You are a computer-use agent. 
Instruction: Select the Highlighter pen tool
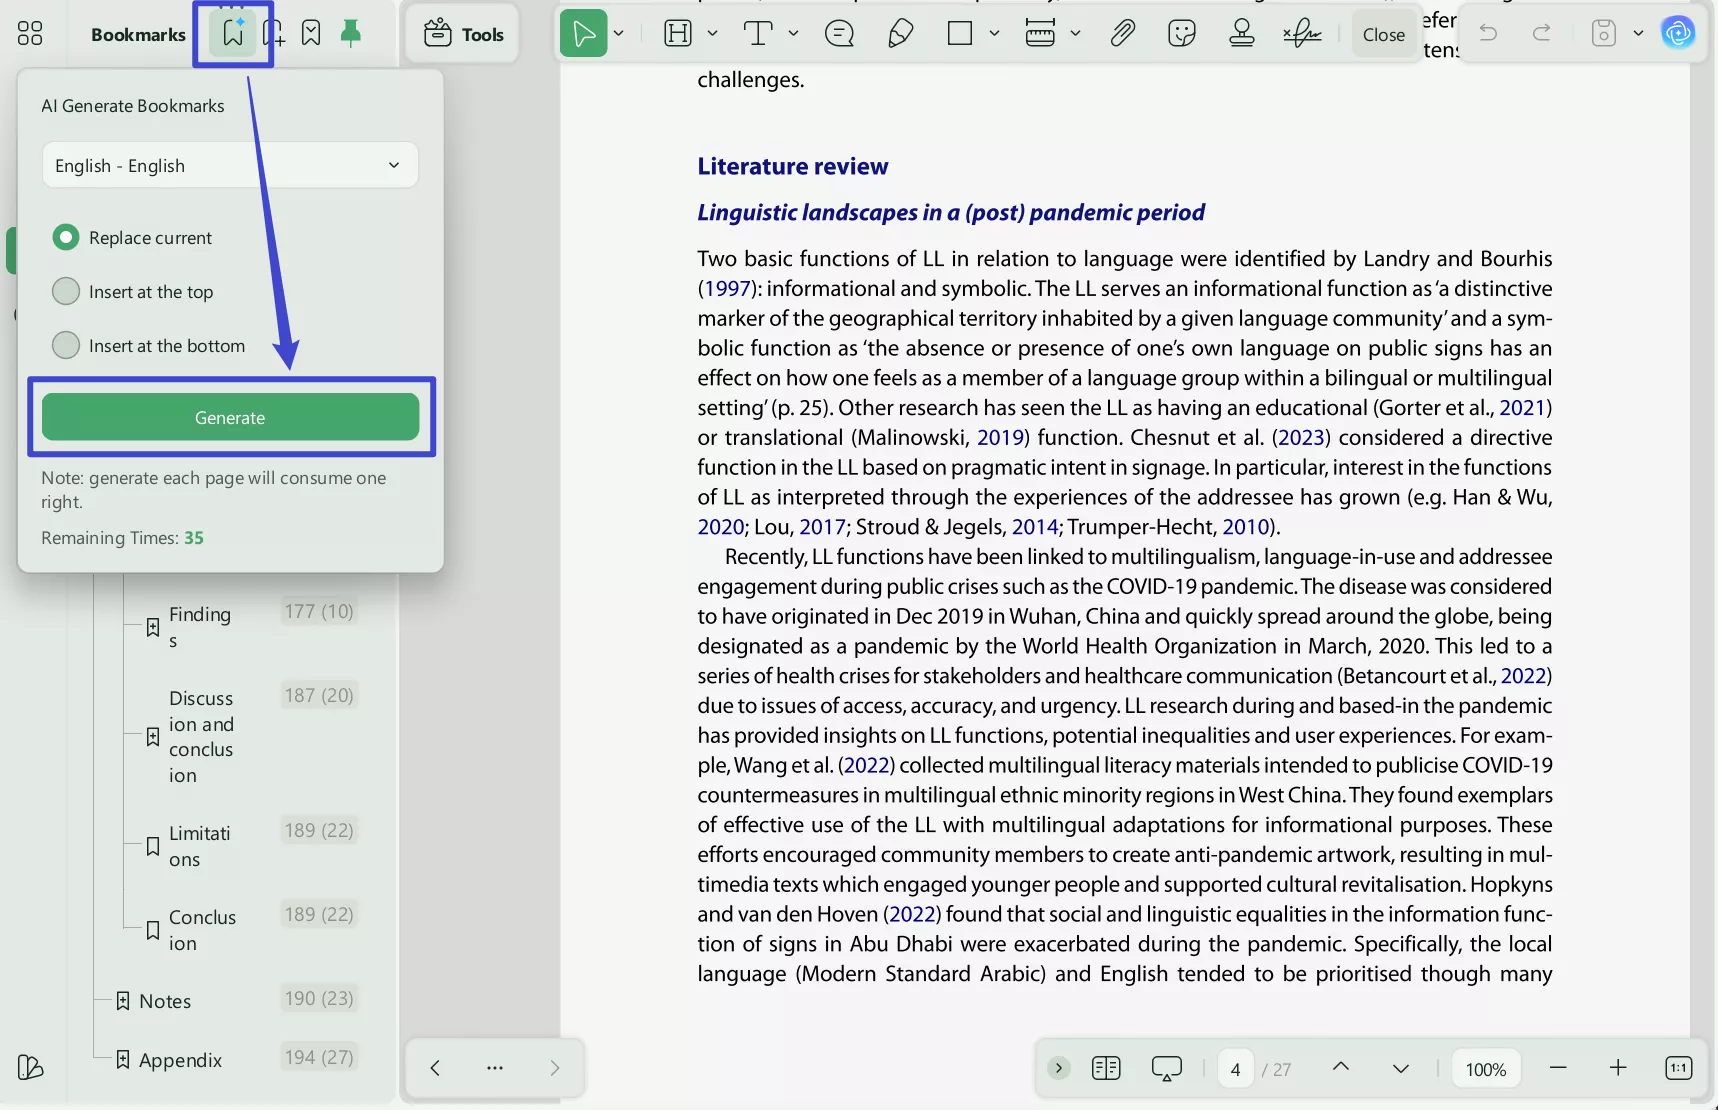[x=899, y=33]
